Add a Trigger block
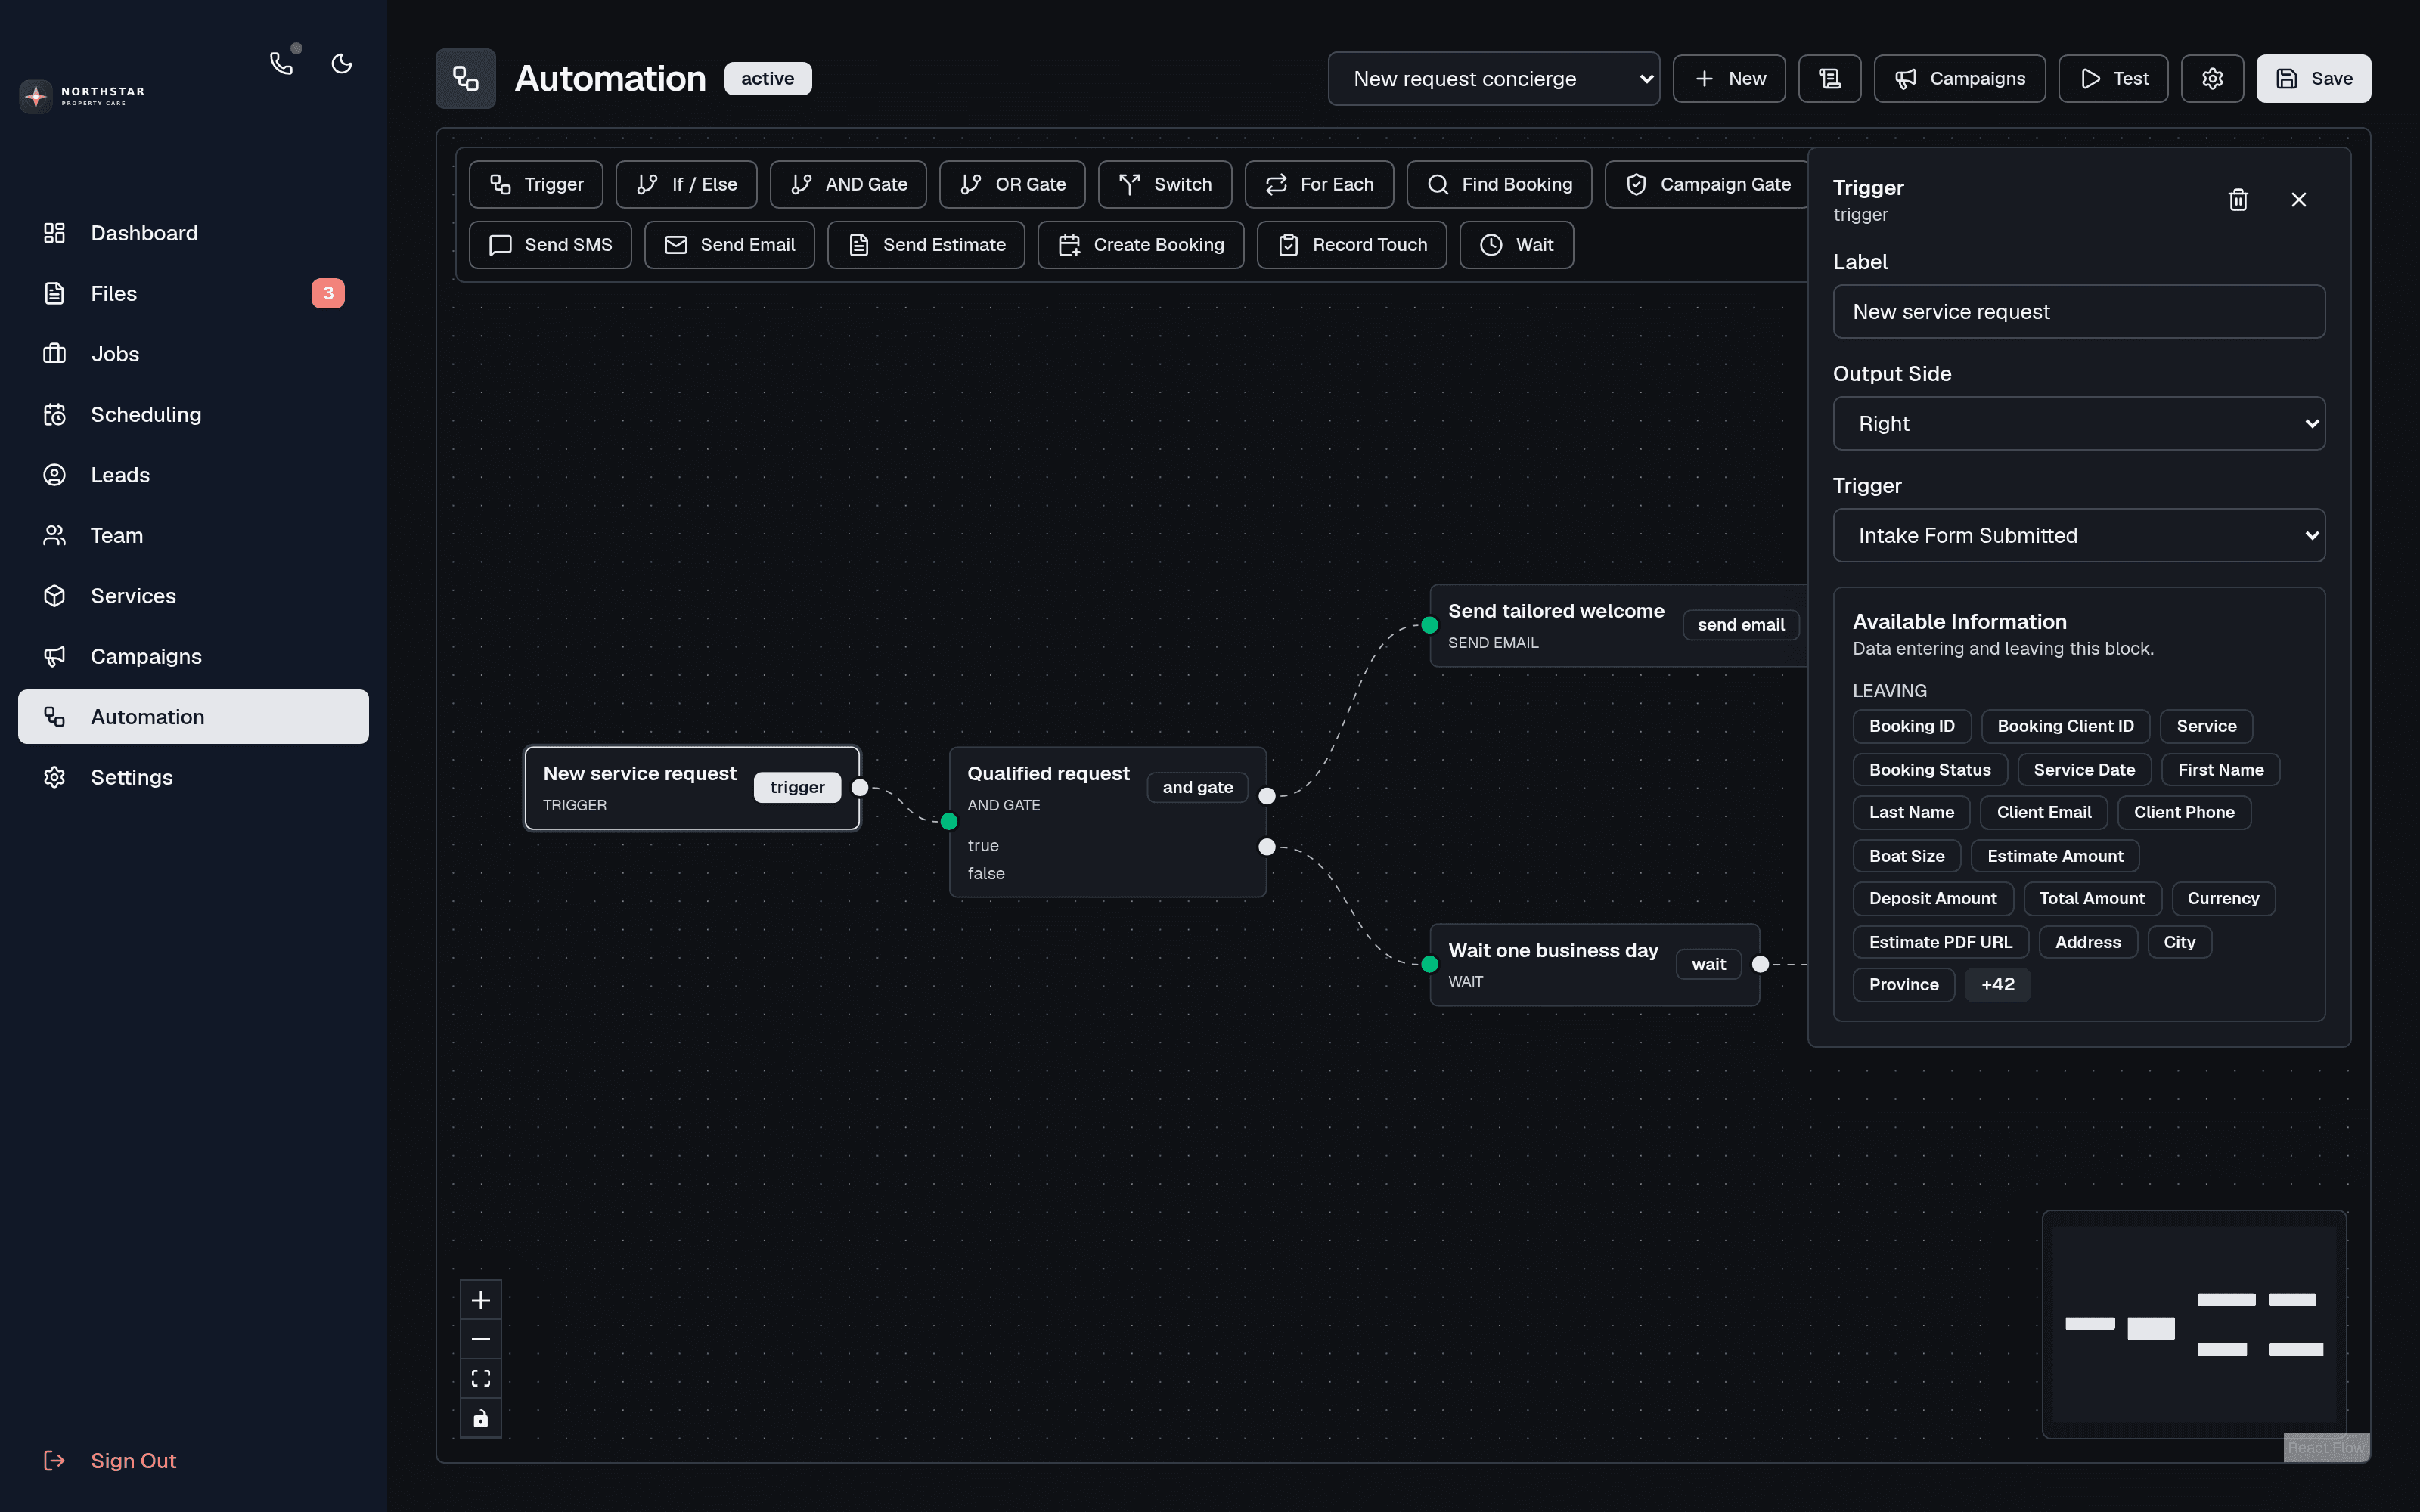Viewport: 2420px width, 1512px height. point(536,184)
